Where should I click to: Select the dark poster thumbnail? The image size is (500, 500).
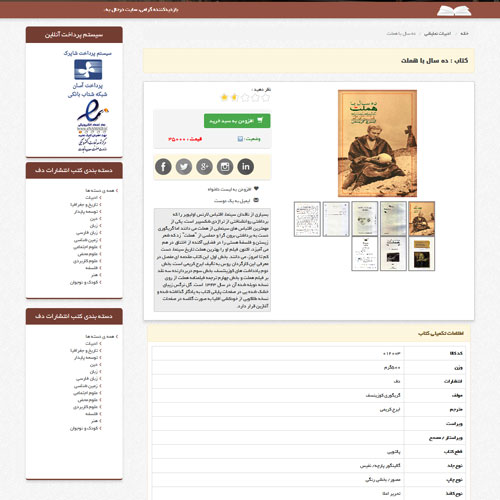point(422,254)
